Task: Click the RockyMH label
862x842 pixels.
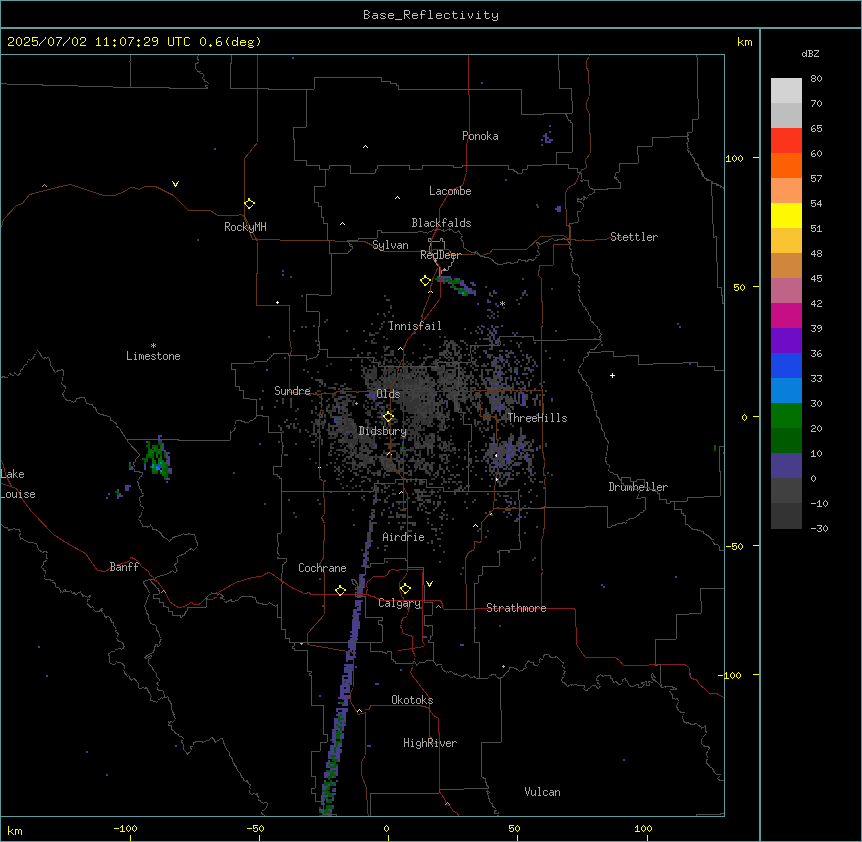Action: click(x=245, y=227)
